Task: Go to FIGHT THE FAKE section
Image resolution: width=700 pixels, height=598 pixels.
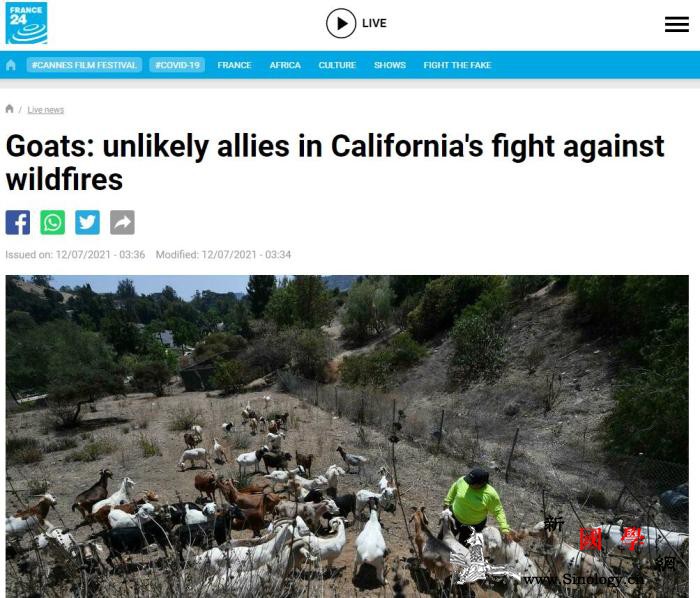Action: tap(457, 65)
